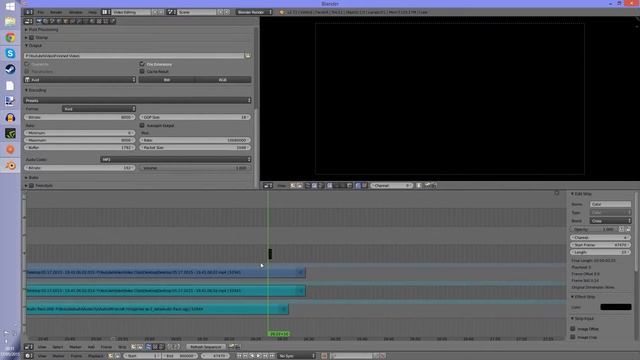Click the play button in the timeline controls

point(259,356)
